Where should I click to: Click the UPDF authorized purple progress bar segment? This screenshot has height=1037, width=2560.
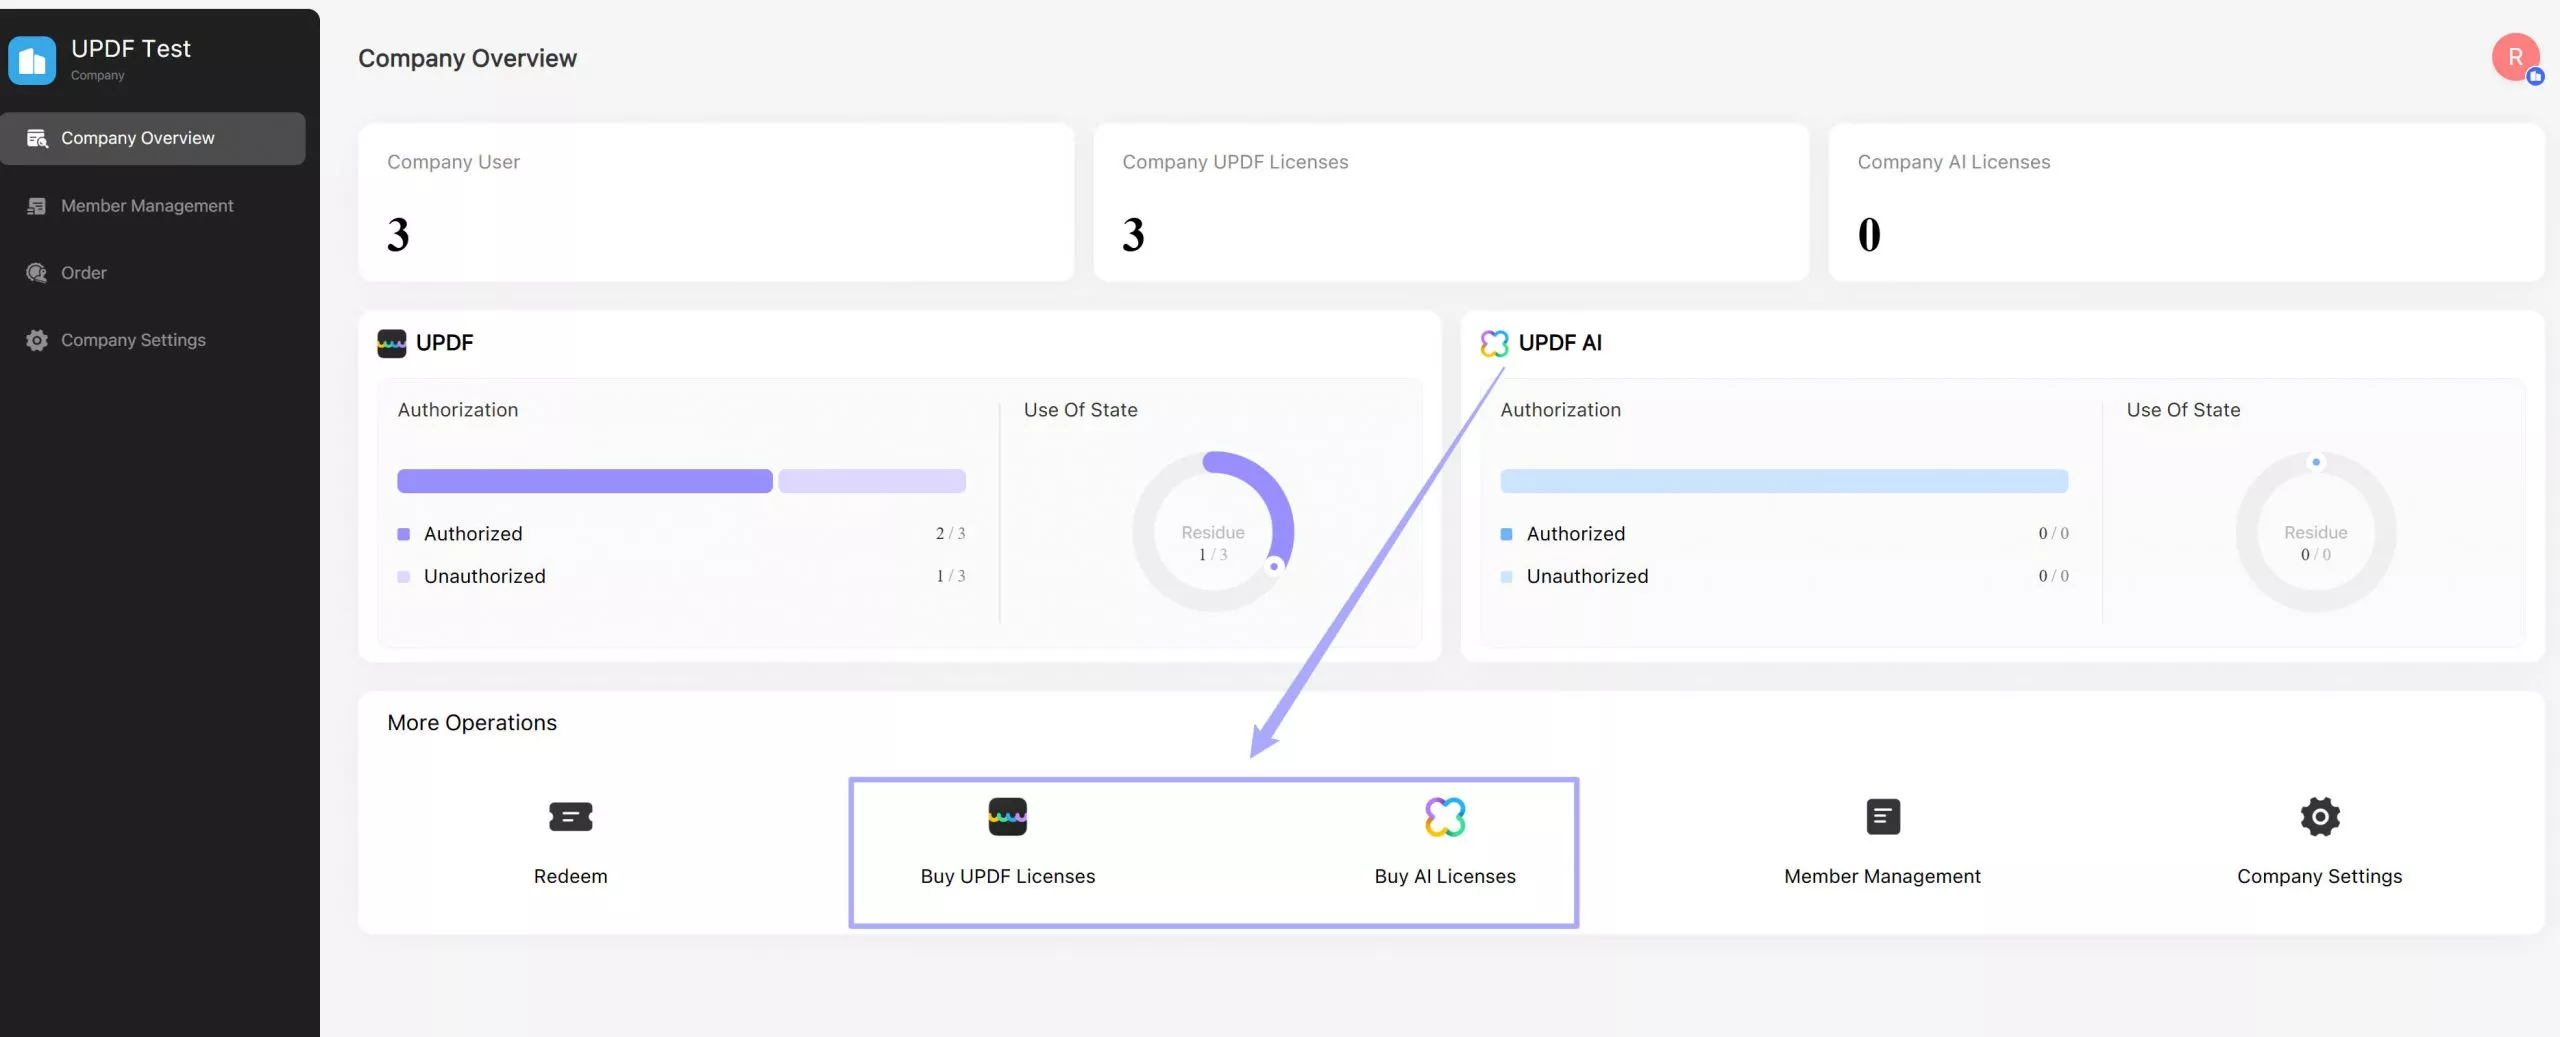pyautogui.click(x=585, y=481)
